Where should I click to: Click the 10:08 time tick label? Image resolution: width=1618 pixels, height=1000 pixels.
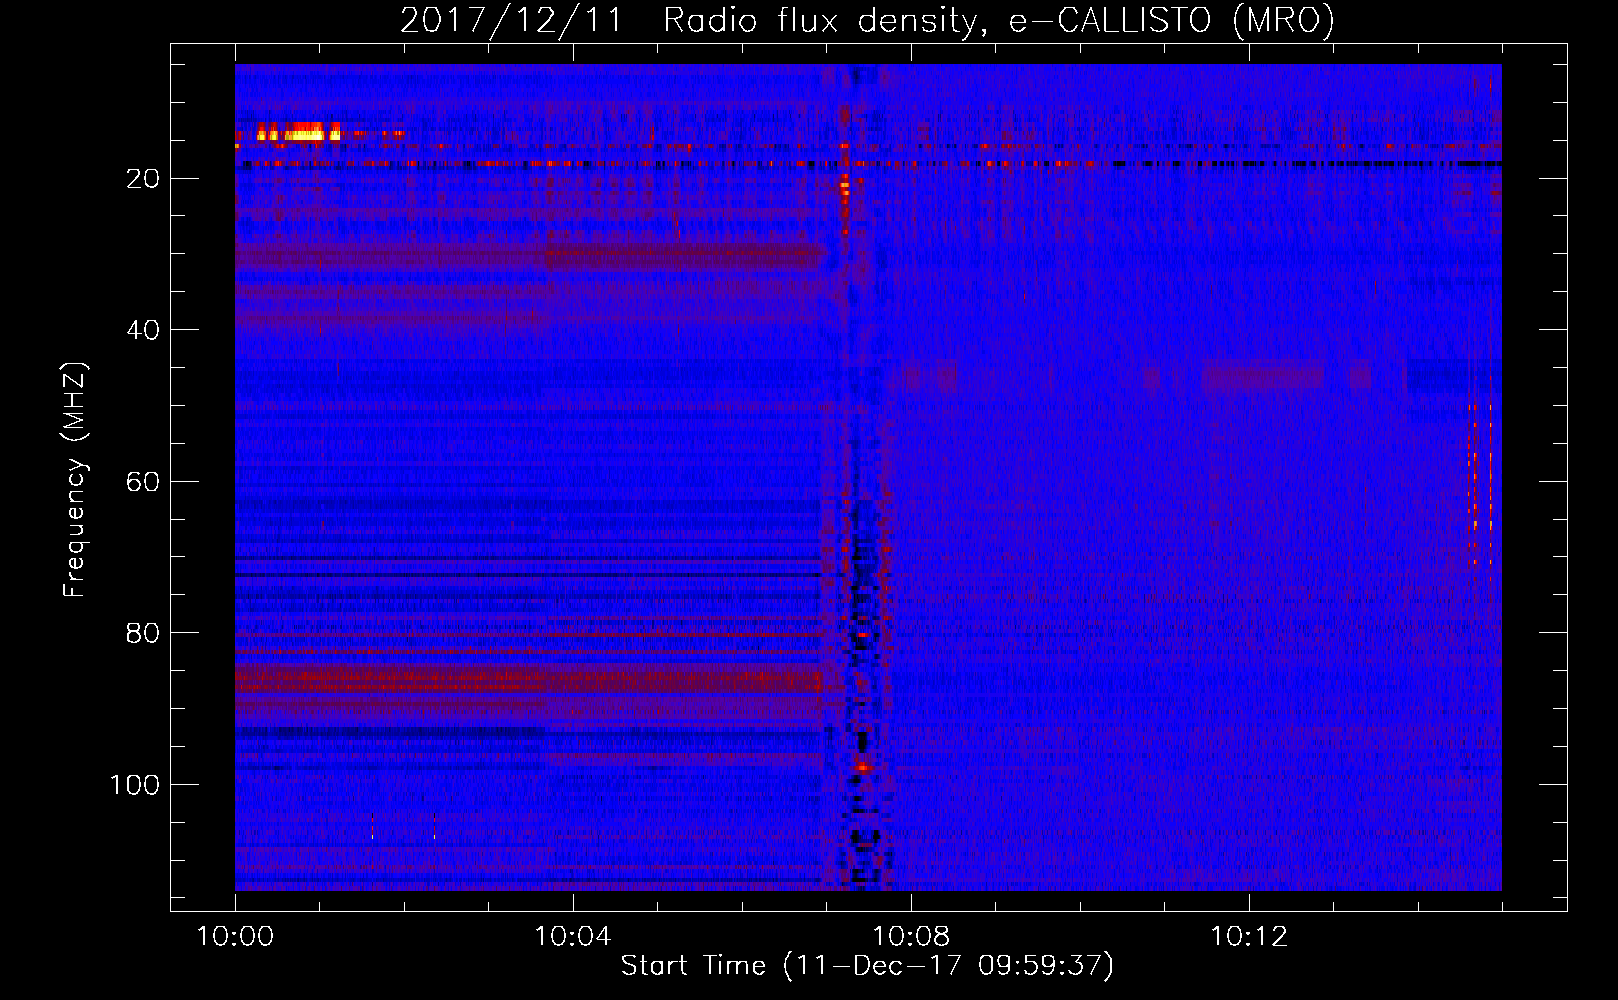click(910, 937)
